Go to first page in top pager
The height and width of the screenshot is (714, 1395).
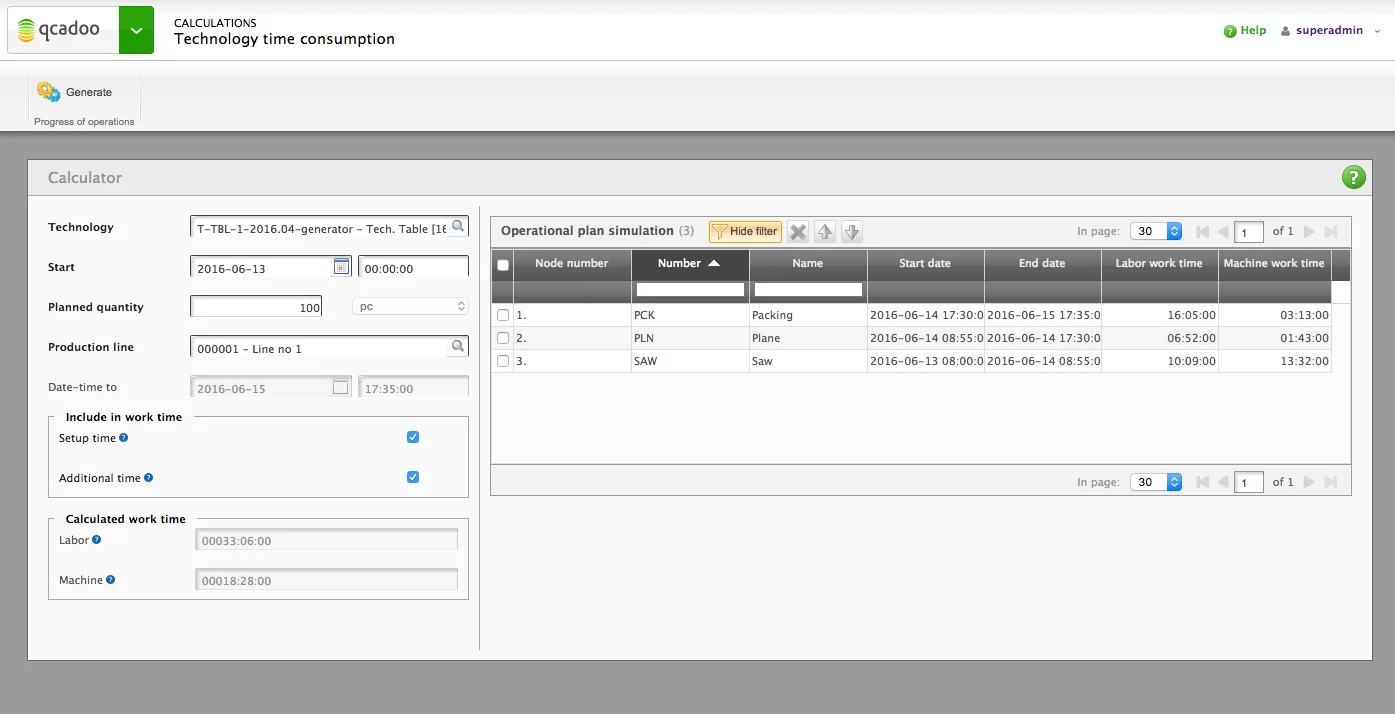[x=1203, y=232]
